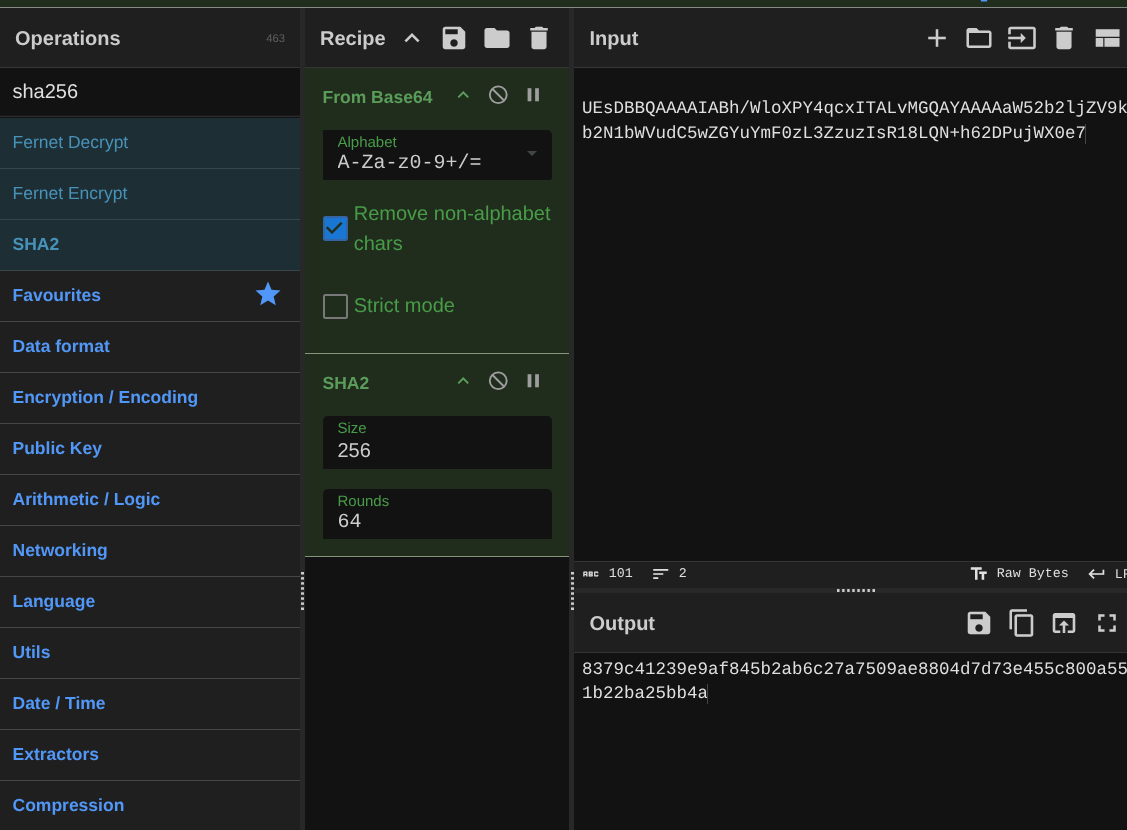Select Fernet Decrypt operation
Viewport: 1127px width, 830px height.
(70, 142)
